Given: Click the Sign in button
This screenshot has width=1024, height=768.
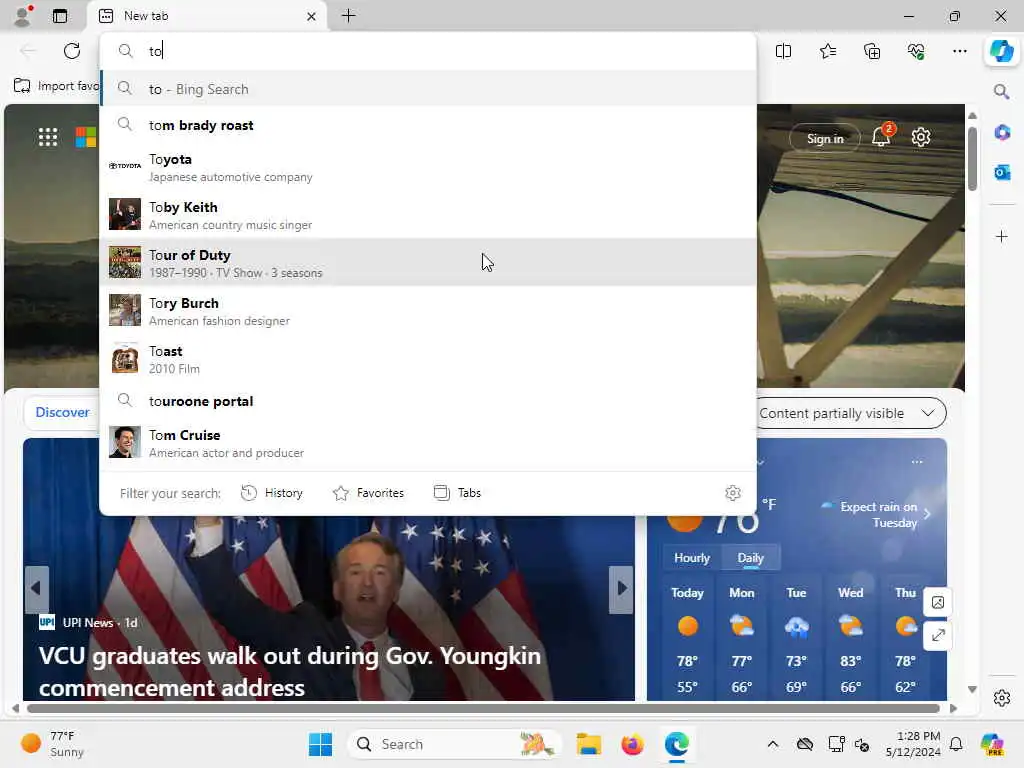Looking at the screenshot, I should point(825,138).
